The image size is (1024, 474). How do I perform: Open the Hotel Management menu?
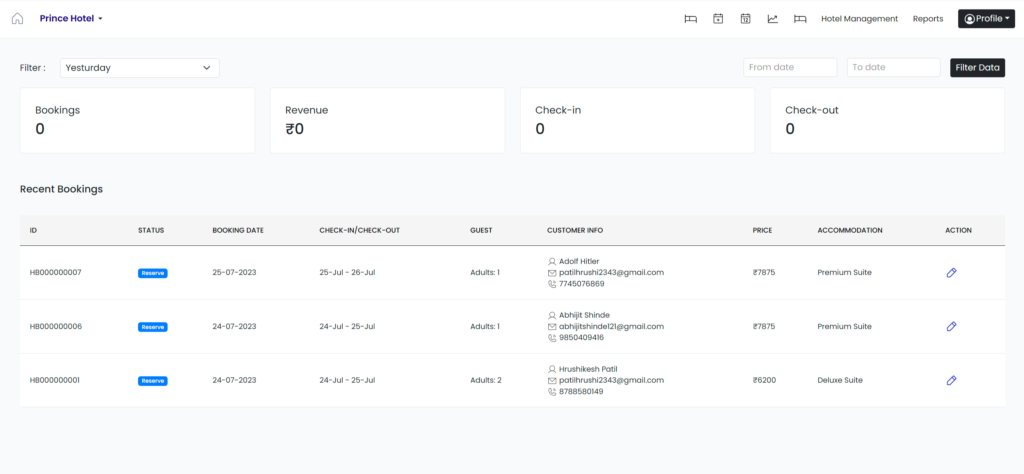pos(859,19)
